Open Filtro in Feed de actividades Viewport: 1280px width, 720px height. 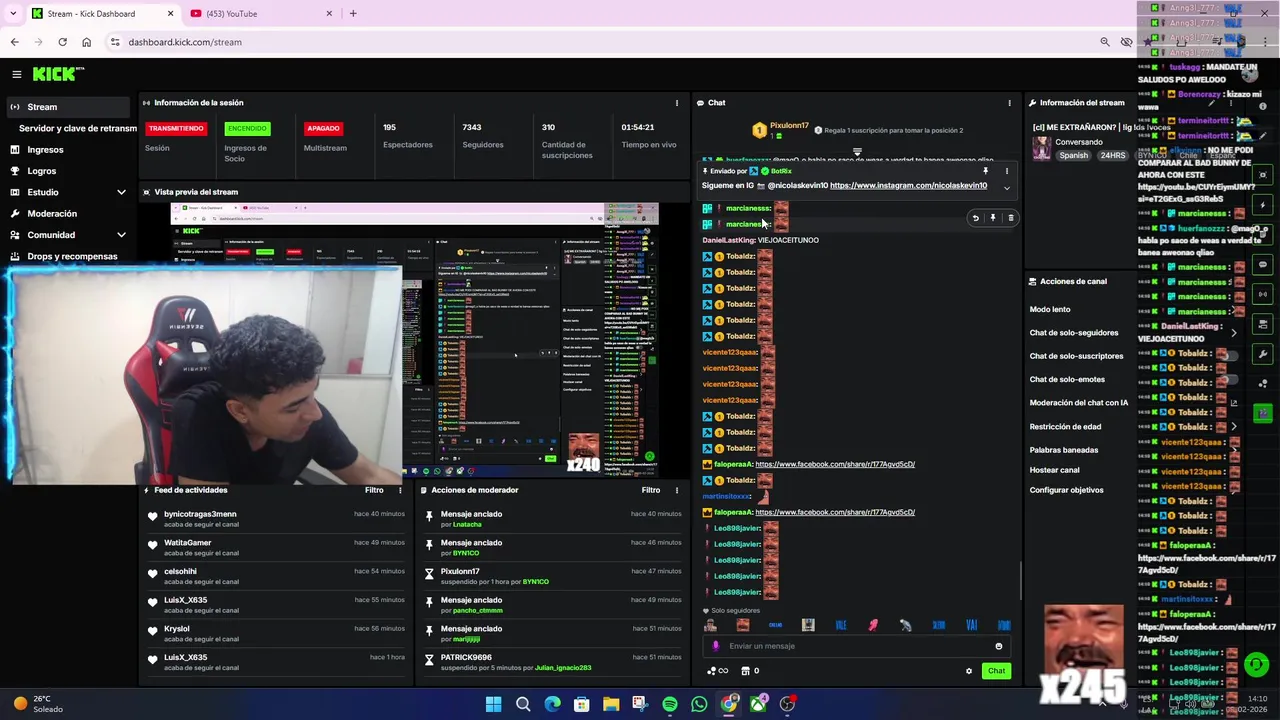coord(374,490)
